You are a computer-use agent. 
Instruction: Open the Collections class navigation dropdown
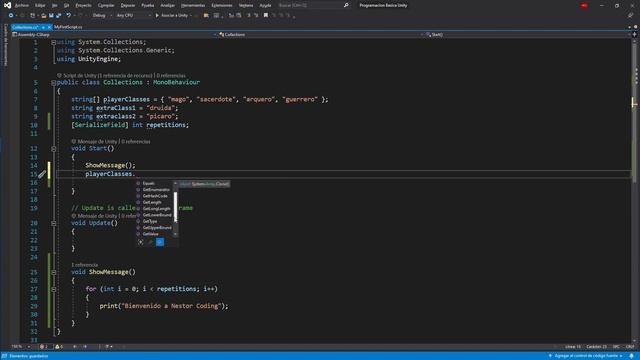(x=321, y=35)
